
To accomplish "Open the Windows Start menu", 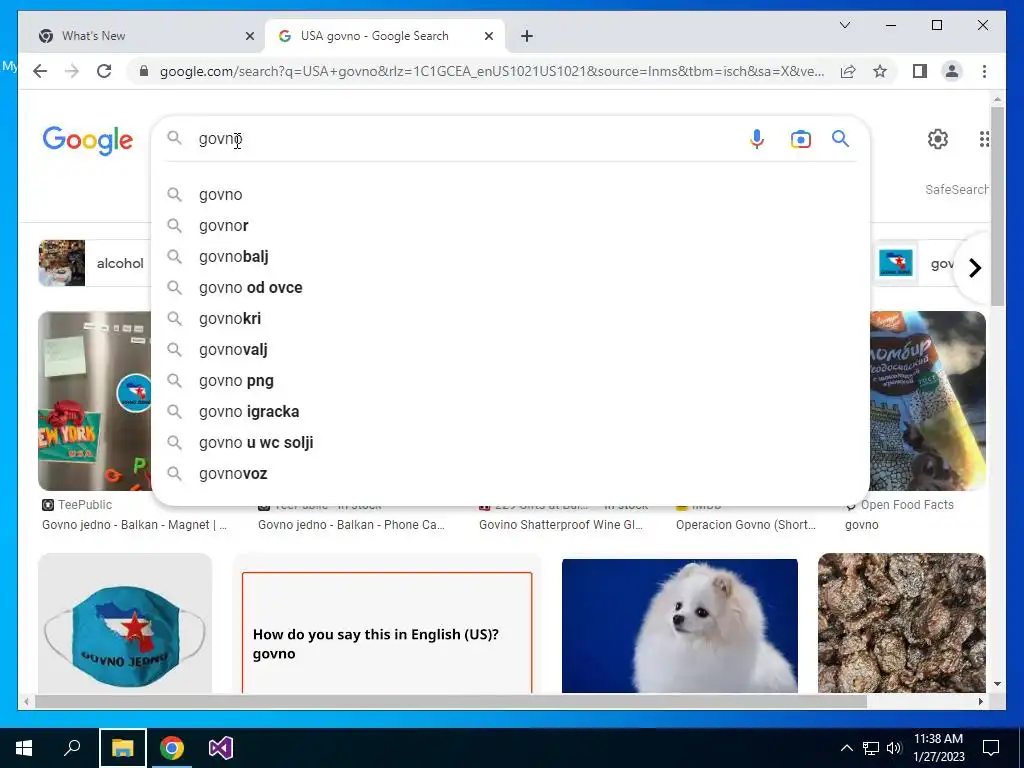I will pyautogui.click(x=24, y=748).
